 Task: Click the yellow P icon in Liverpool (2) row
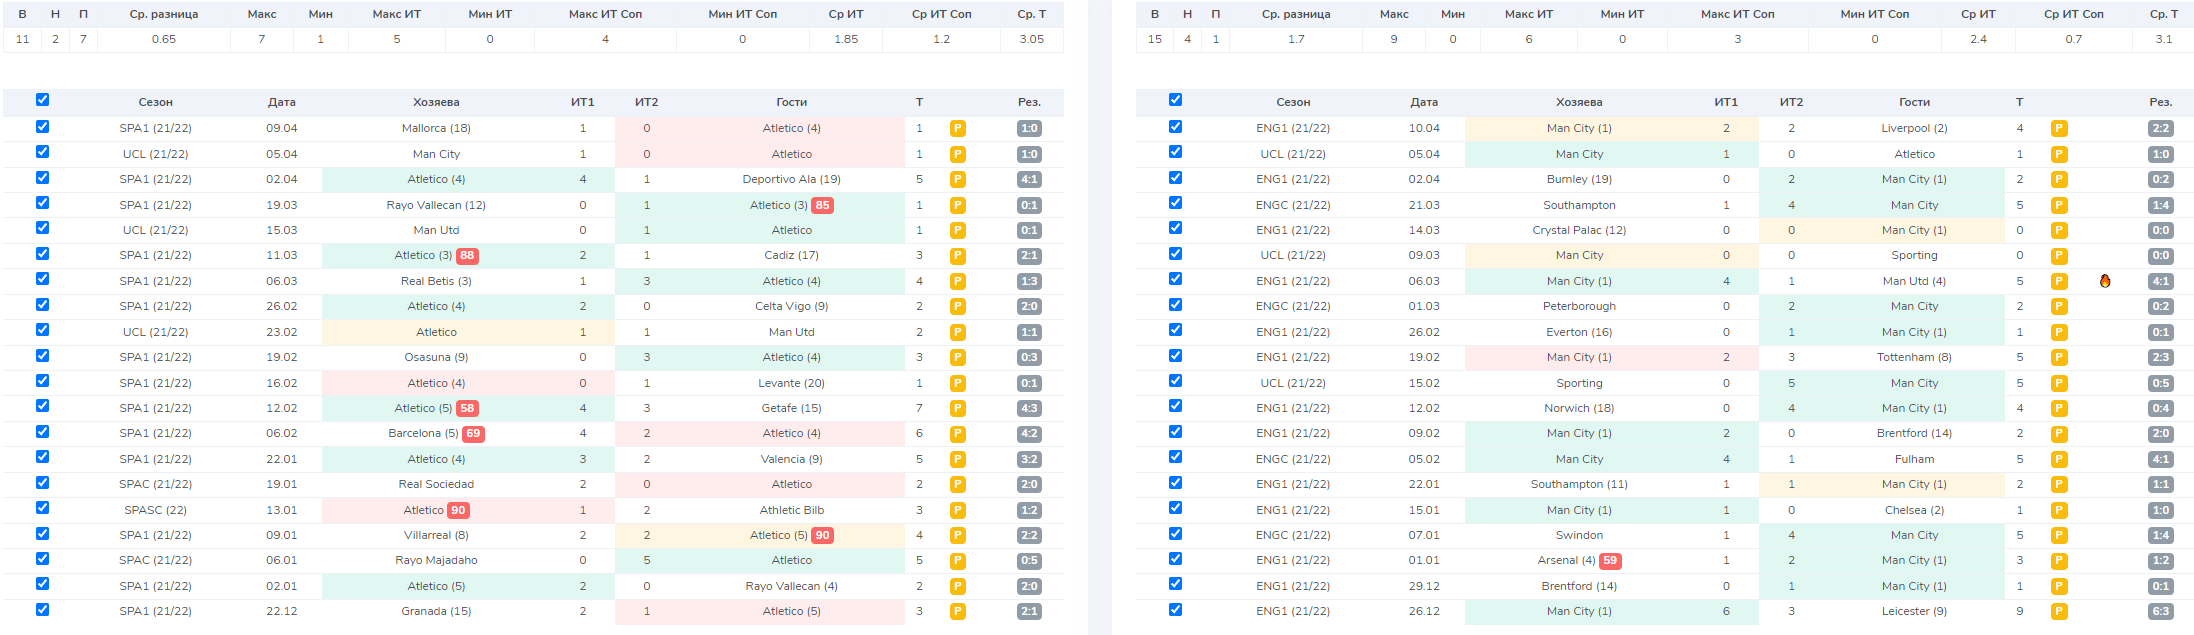point(2058,128)
